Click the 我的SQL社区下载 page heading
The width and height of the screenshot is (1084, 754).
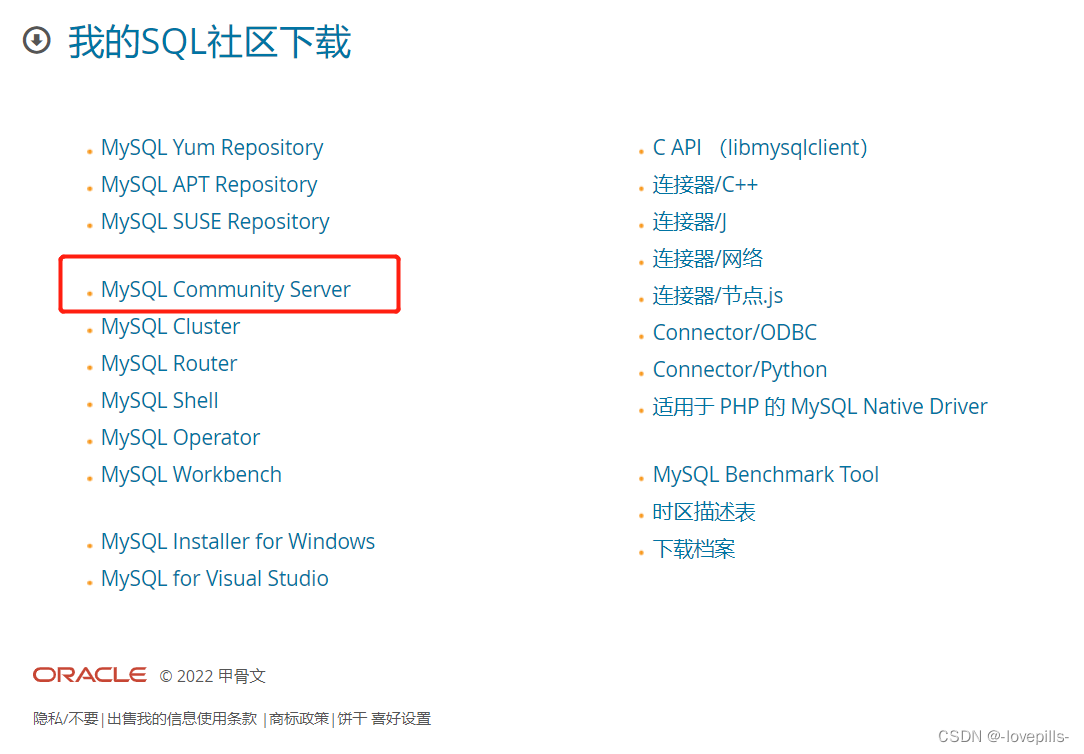click(x=210, y=43)
